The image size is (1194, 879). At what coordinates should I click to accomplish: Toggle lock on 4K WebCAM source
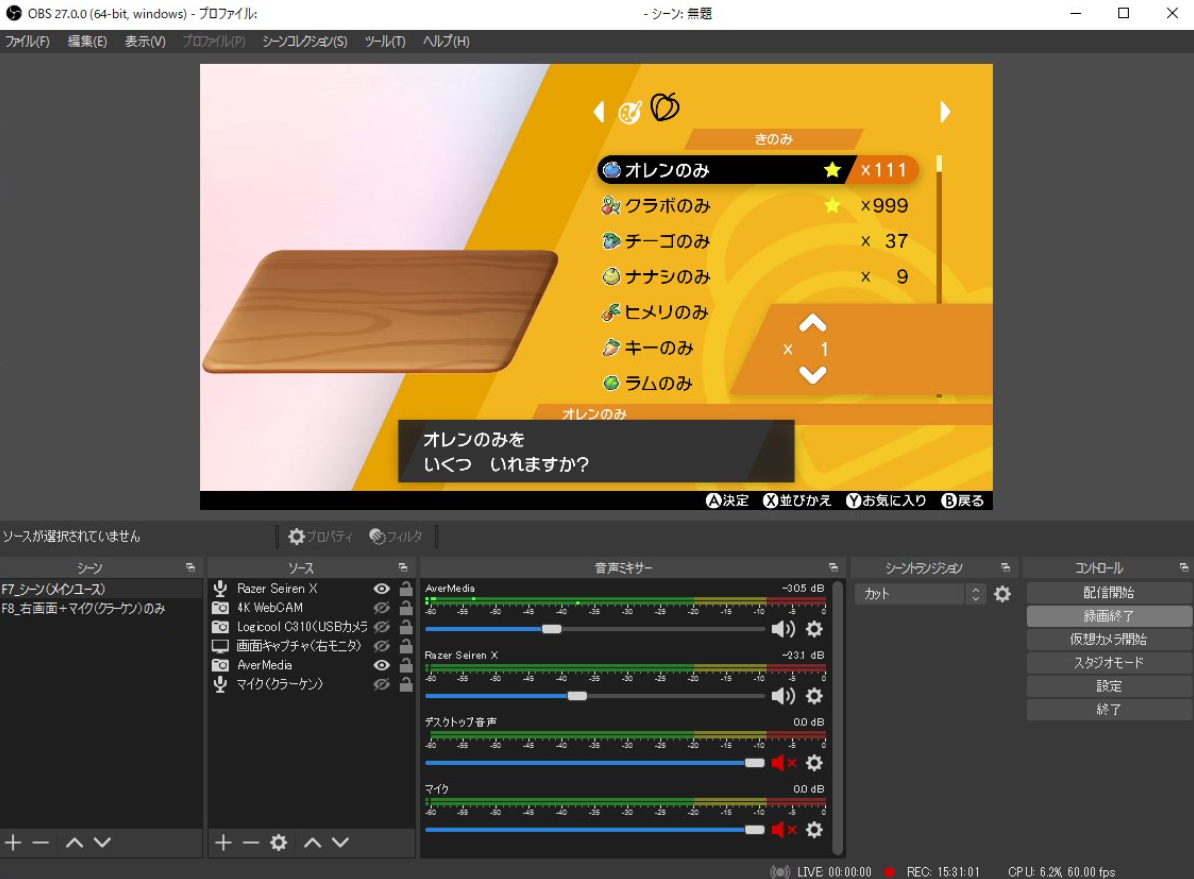(406, 608)
